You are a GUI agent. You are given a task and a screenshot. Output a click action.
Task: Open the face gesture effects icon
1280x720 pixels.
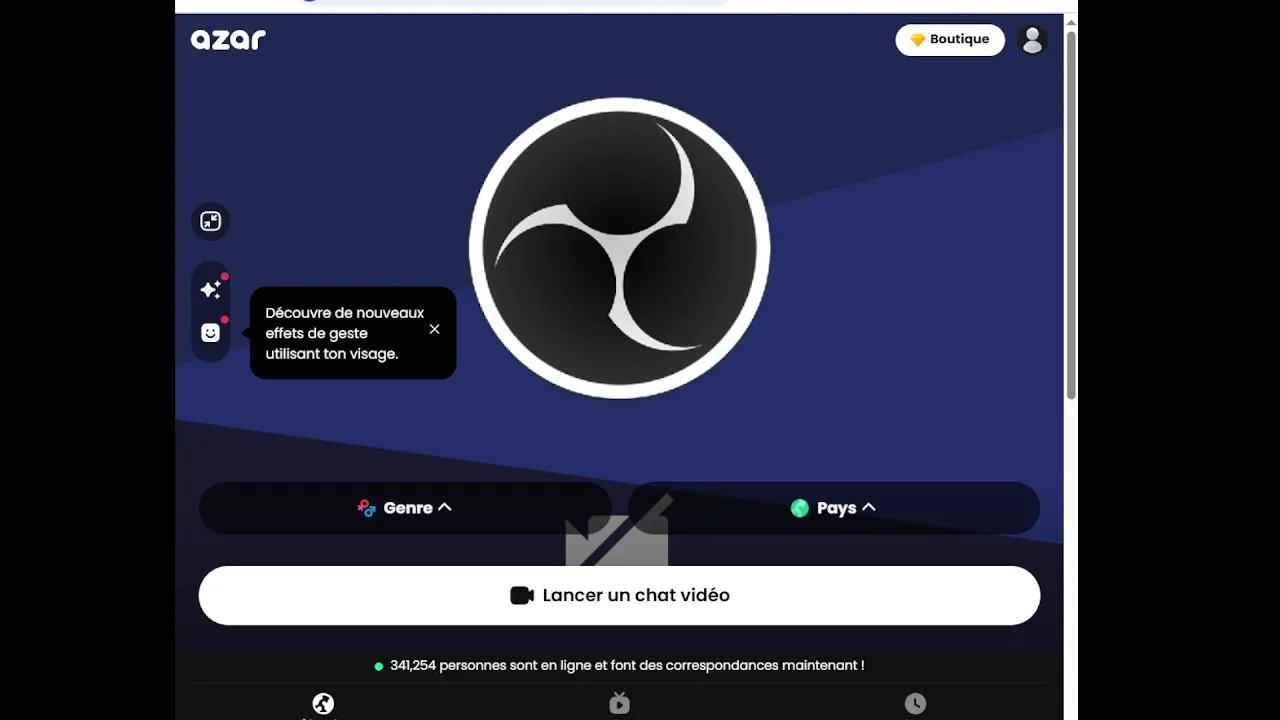pyautogui.click(x=210, y=333)
